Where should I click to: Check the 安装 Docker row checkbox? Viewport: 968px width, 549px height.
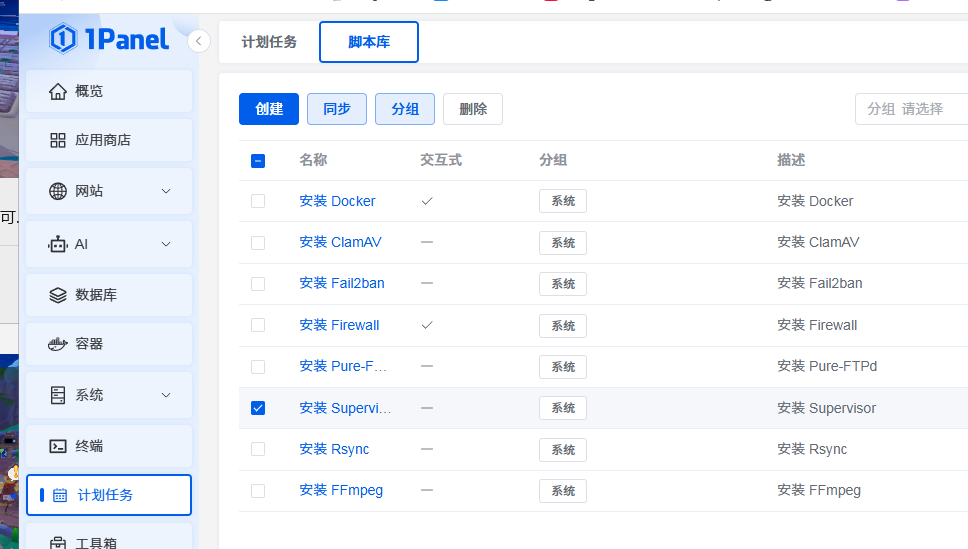tap(258, 201)
